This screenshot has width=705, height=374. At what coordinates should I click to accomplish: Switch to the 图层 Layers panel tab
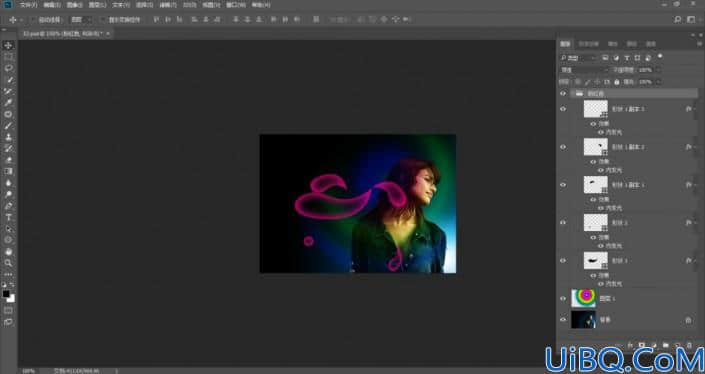tap(565, 44)
